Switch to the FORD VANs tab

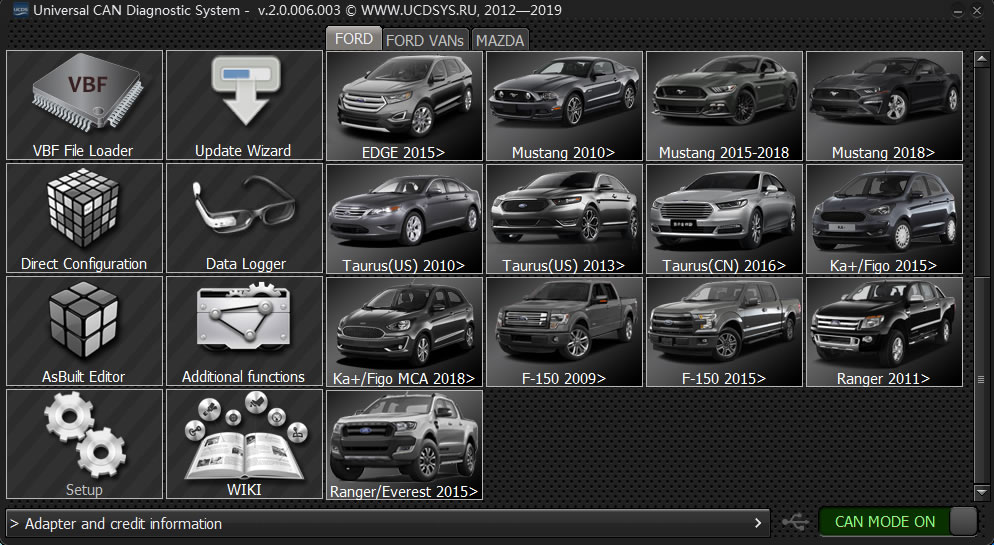point(425,40)
